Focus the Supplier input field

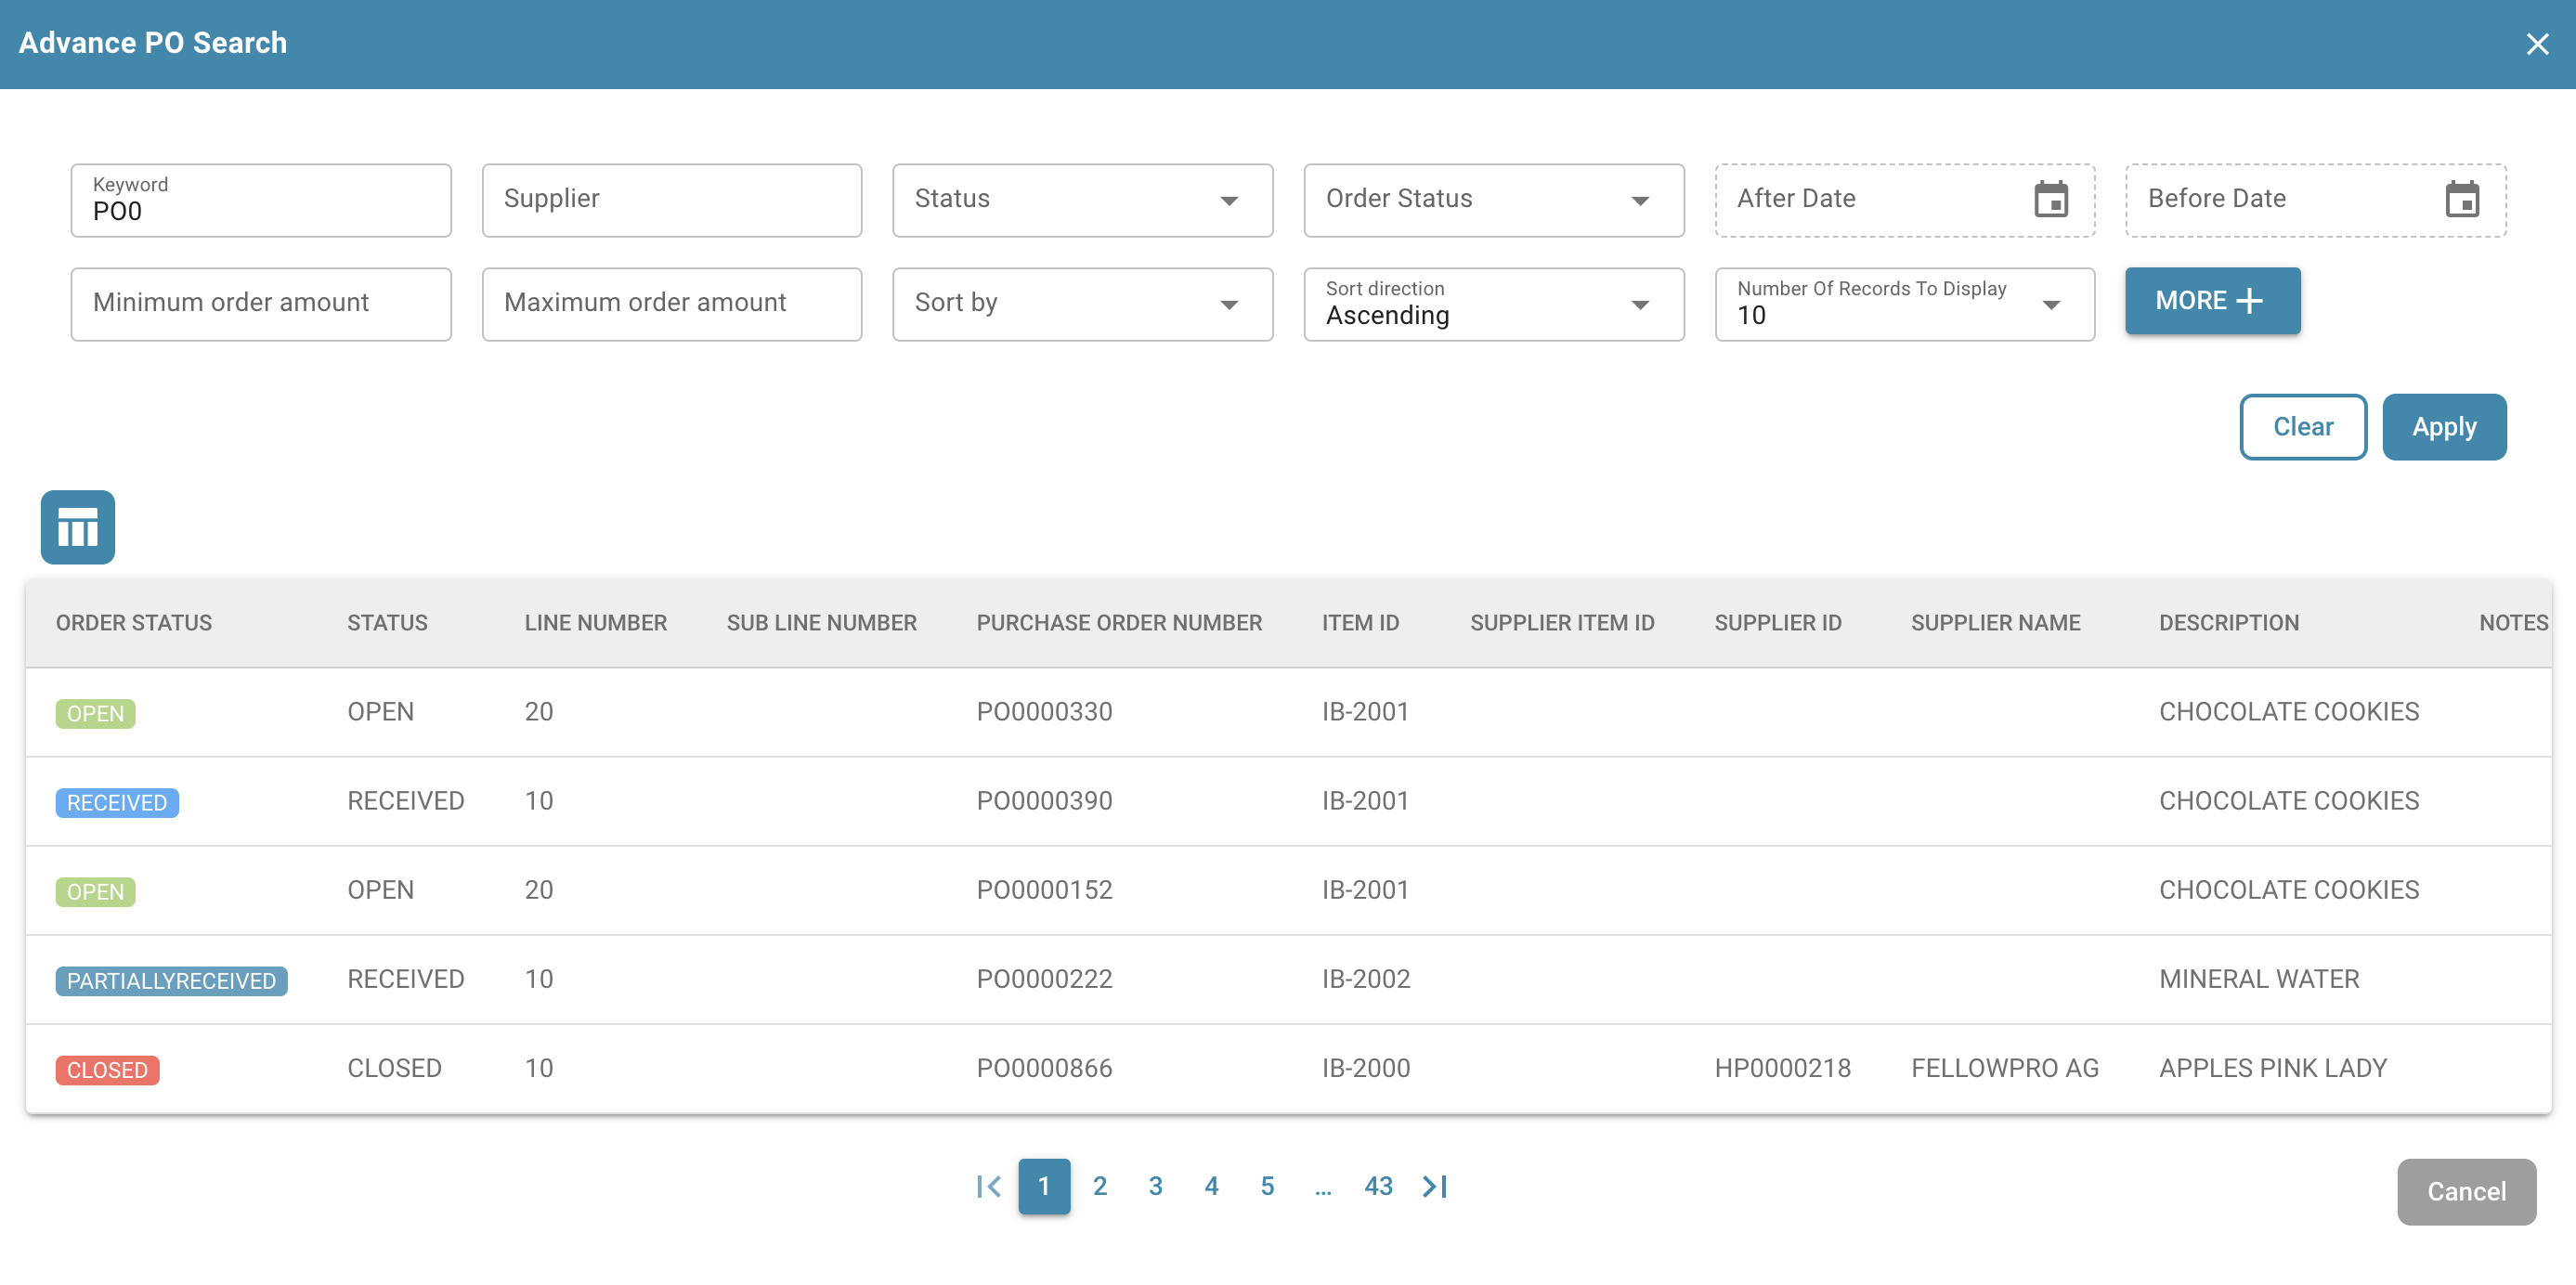coord(671,200)
